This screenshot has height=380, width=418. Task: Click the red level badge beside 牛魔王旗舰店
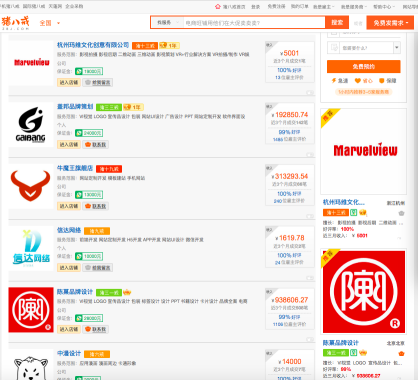point(109,169)
